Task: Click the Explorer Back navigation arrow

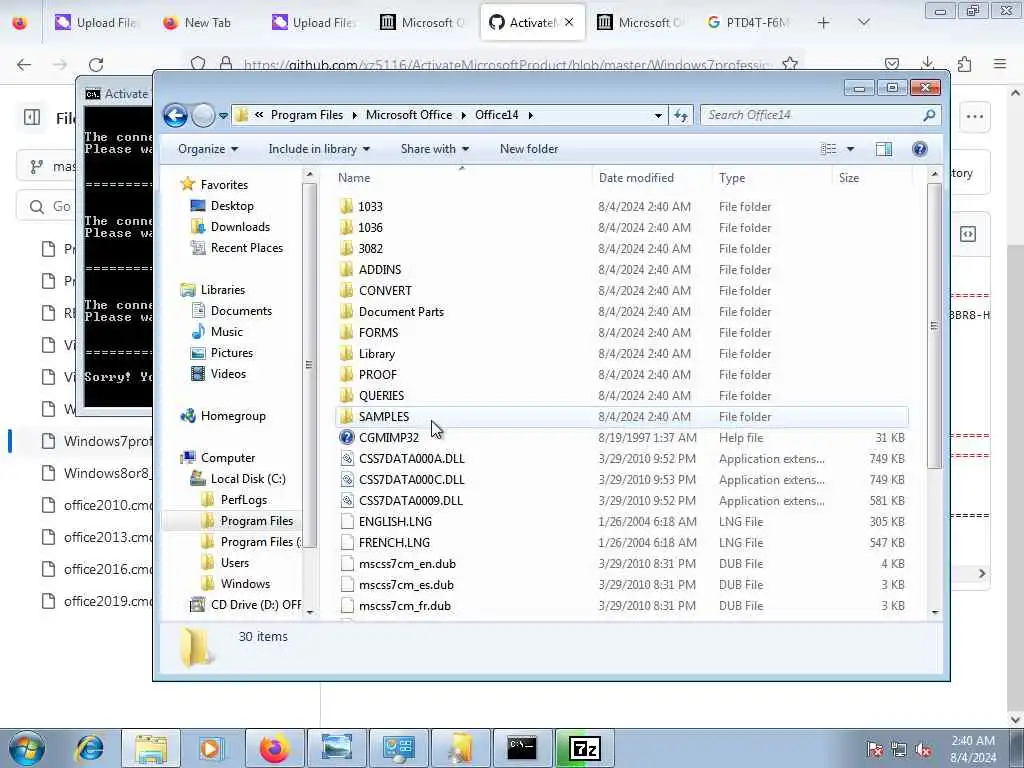Action: click(175, 116)
